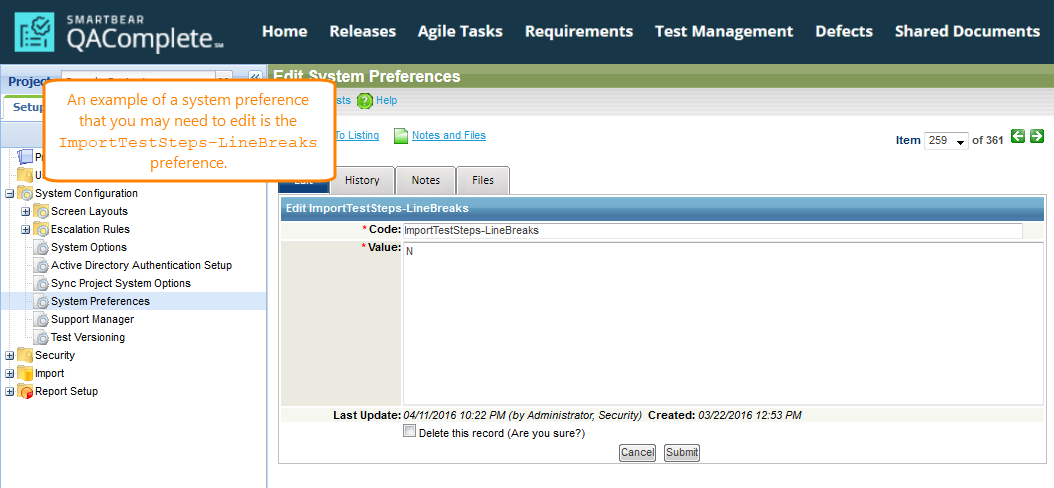This screenshot has height=488, width=1054.
Task: Select System Preferences in the tree
Action: [100, 302]
